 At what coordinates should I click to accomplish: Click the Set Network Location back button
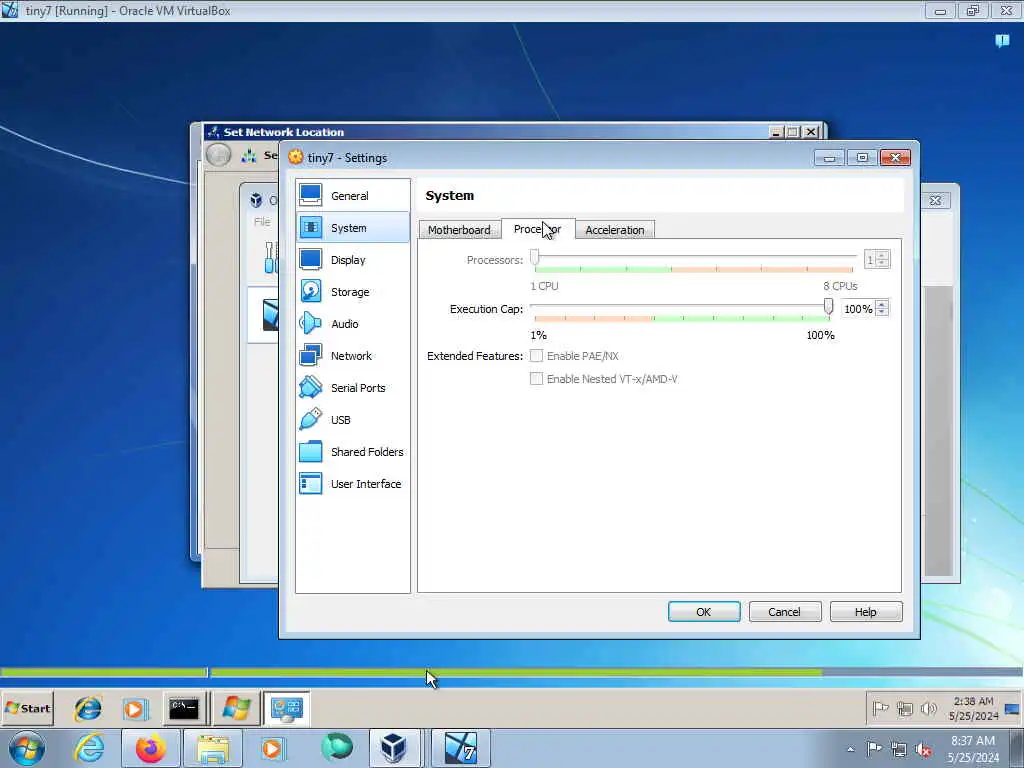219,155
